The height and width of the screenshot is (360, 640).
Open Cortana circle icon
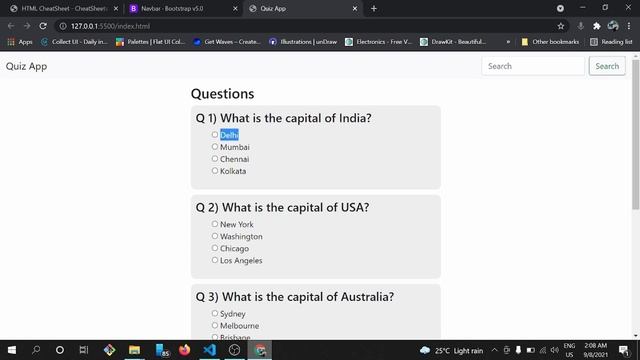pyautogui.click(x=60, y=350)
